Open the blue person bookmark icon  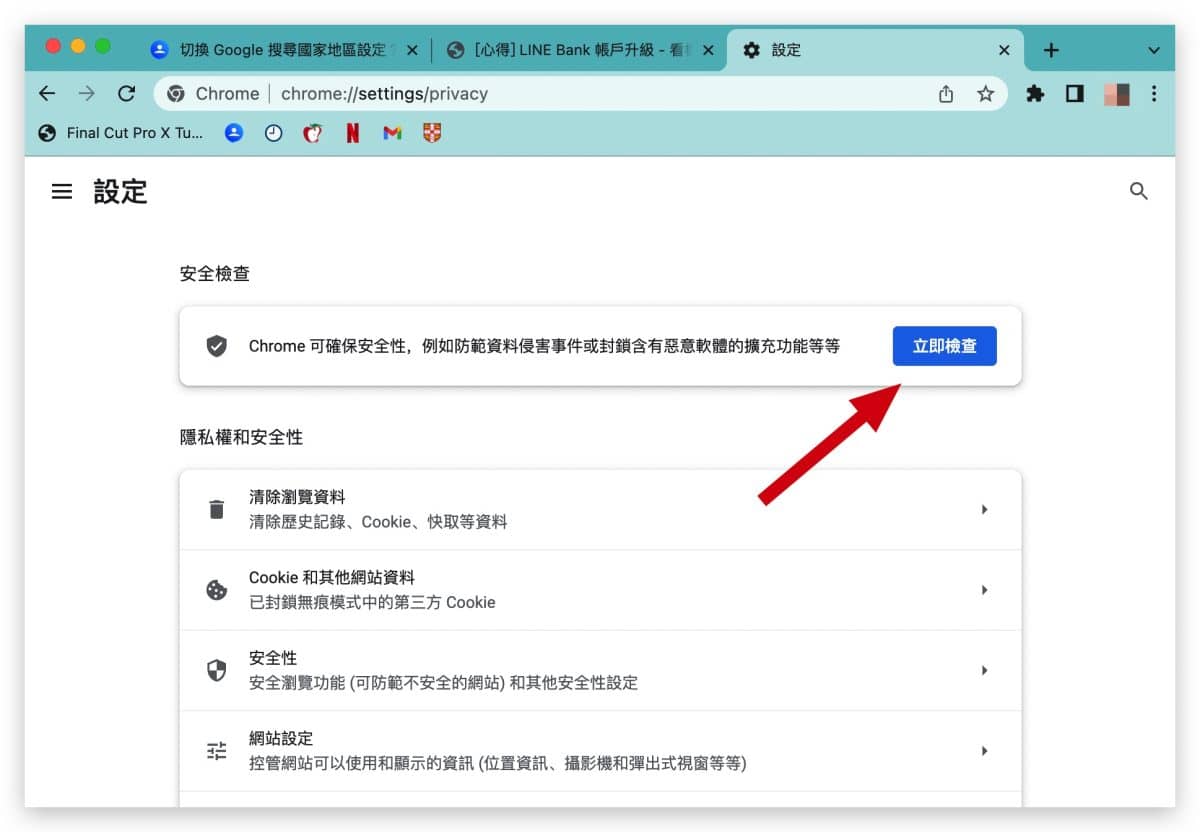(234, 132)
